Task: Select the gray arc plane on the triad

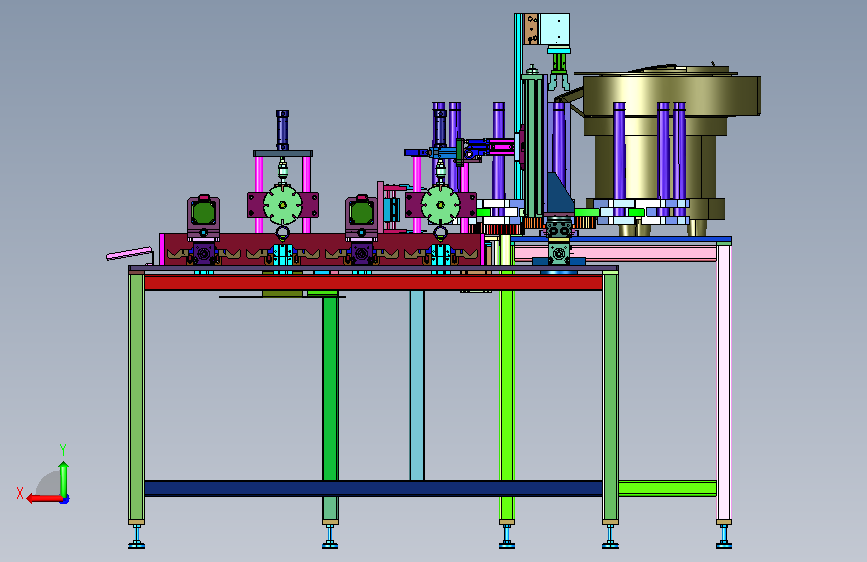Action: pos(50,484)
